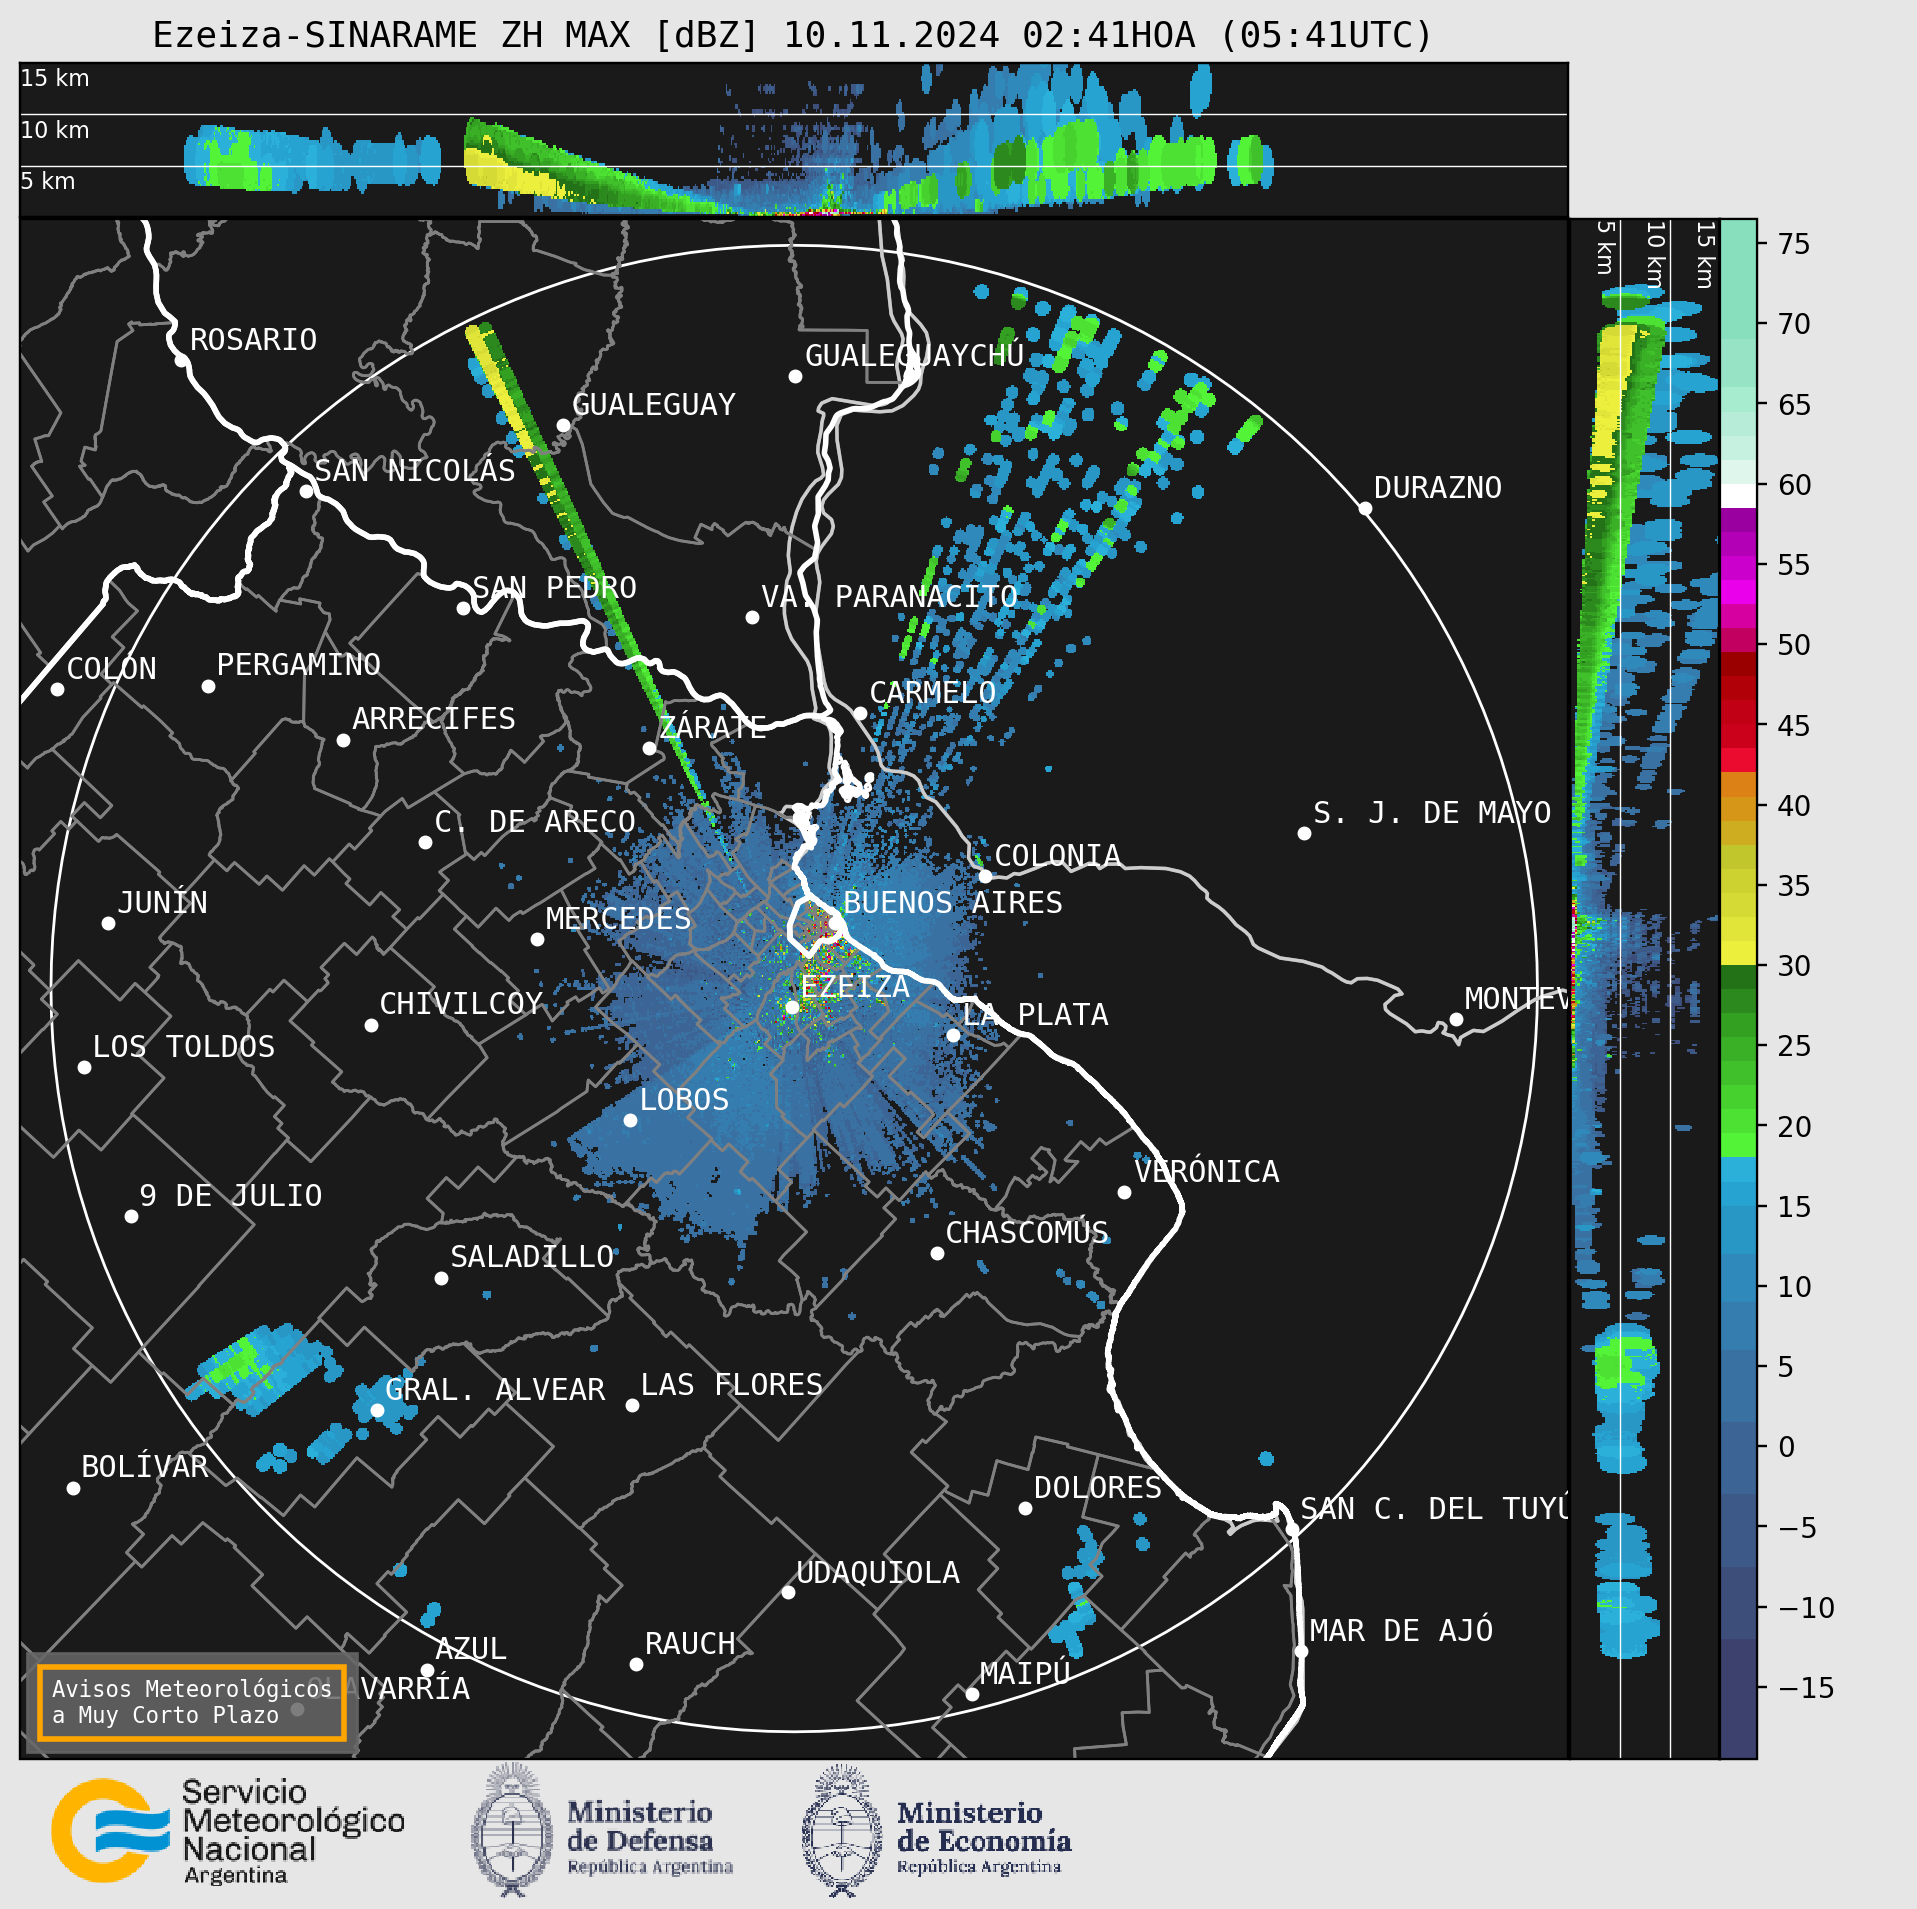Click the COLONIA label
This screenshot has width=1917, height=1909.
pyautogui.click(x=1057, y=856)
